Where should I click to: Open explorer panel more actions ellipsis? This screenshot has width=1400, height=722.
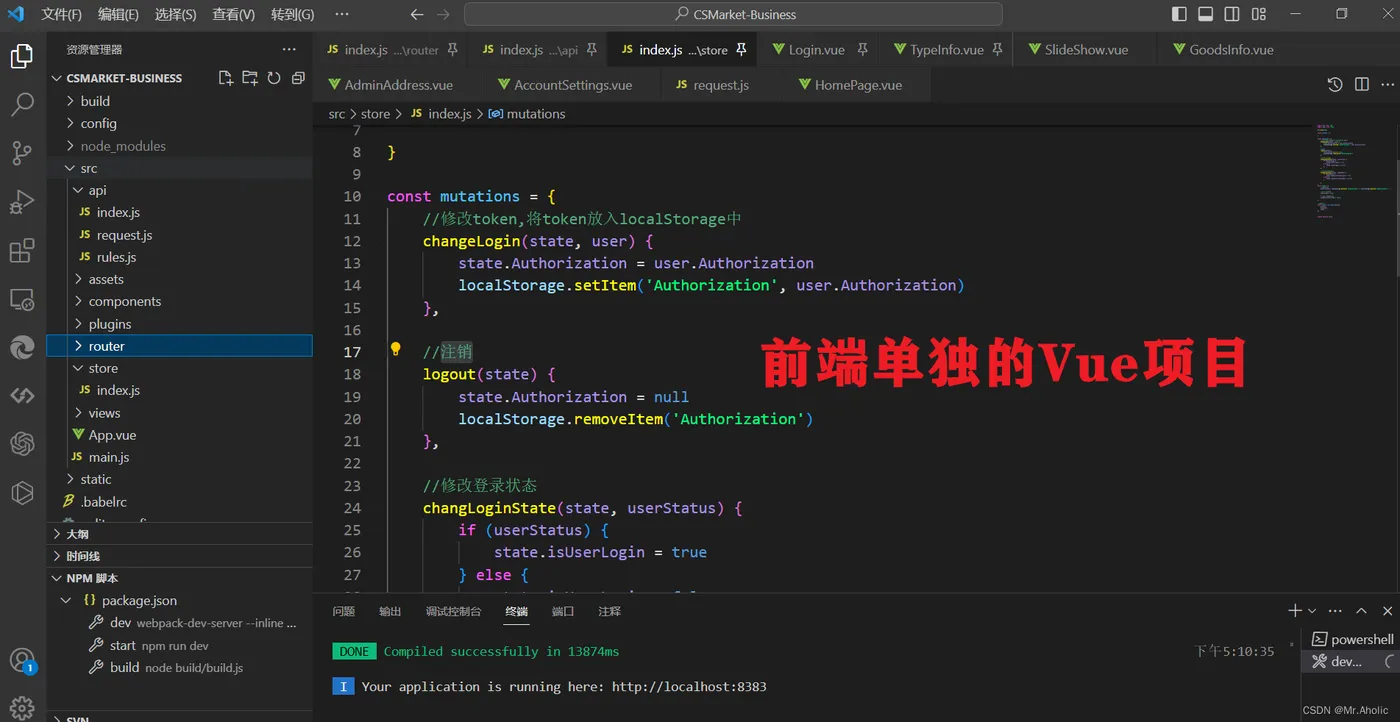pos(289,49)
